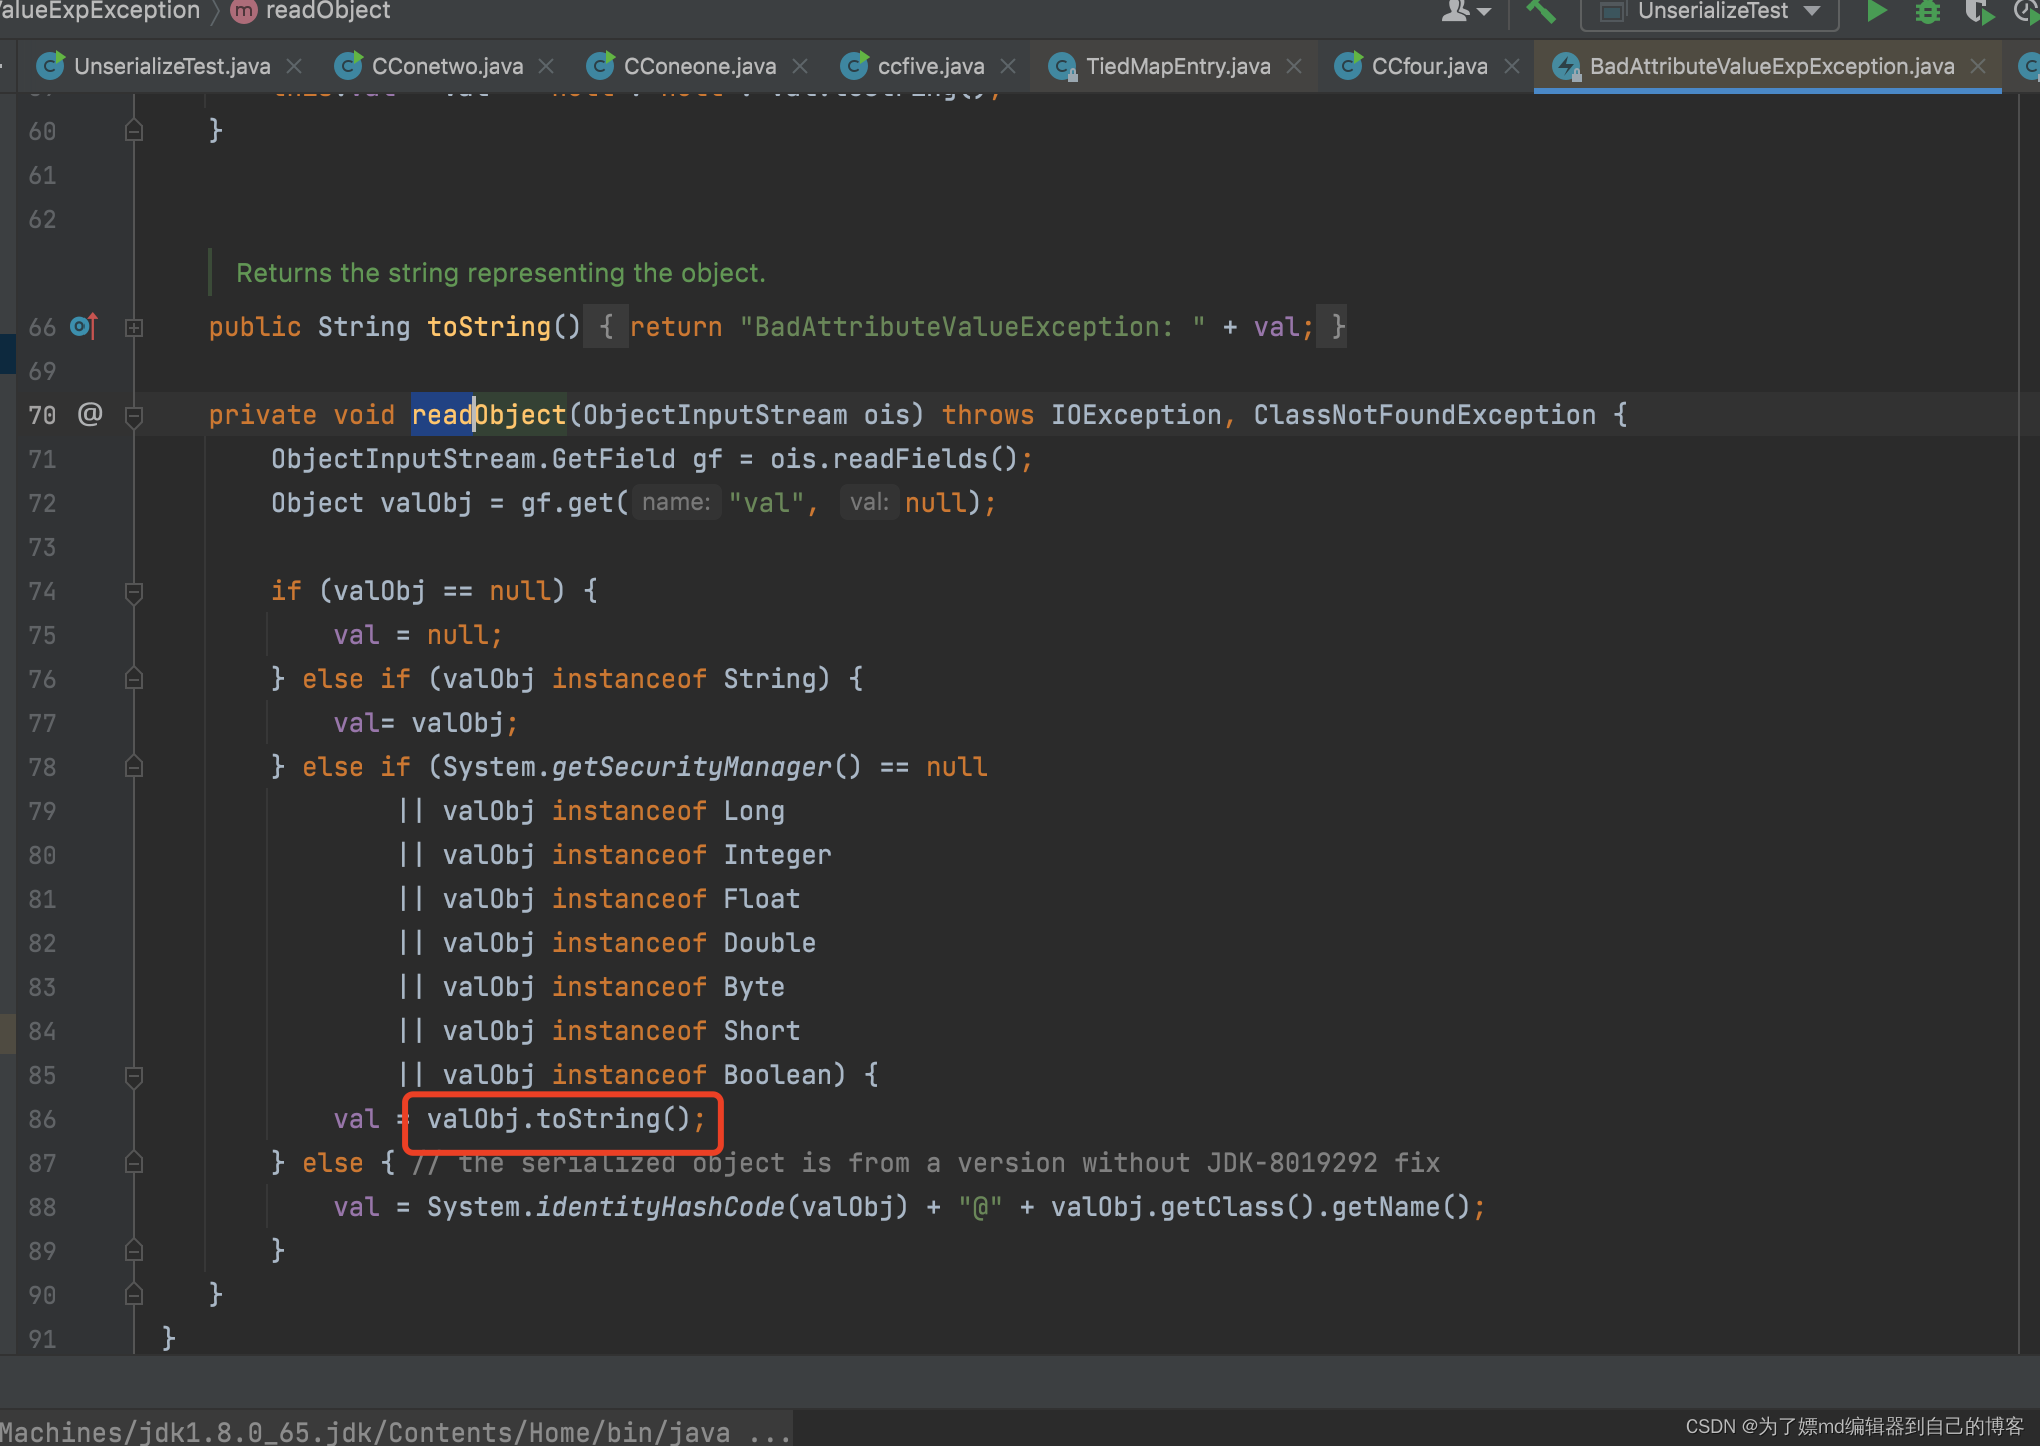The height and width of the screenshot is (1446, 2040).
Task: Click the class icon on the UnserializeTest.java tab
Action: pos(50,66)
